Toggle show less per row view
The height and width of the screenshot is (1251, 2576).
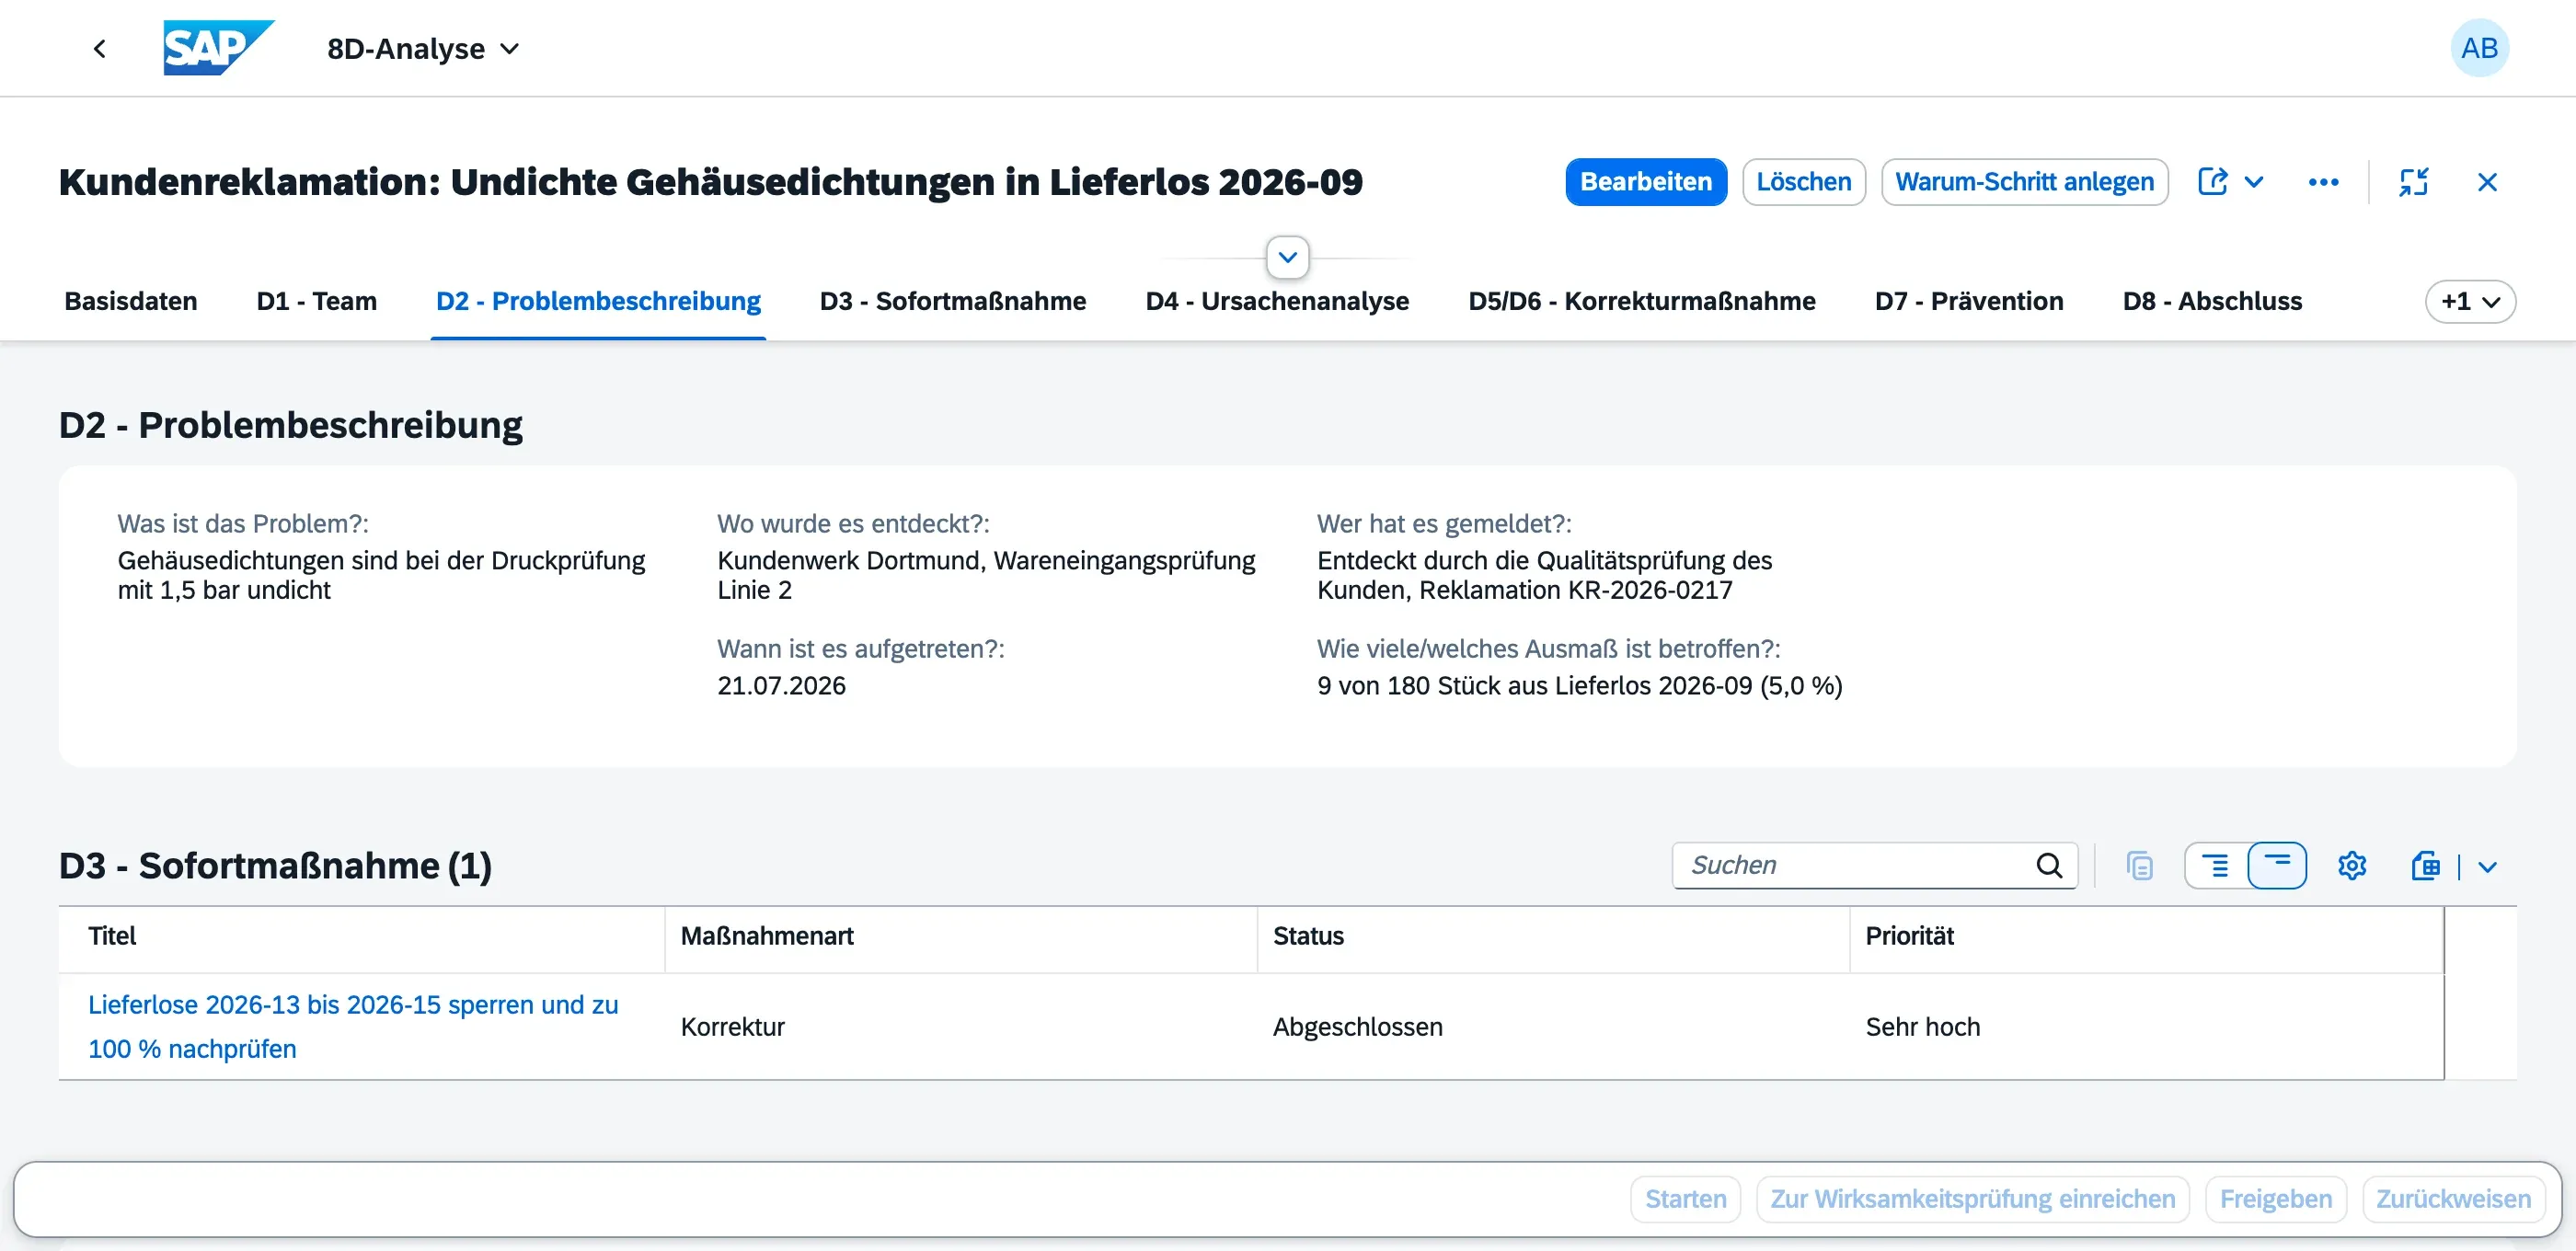tap(2277, 865)
